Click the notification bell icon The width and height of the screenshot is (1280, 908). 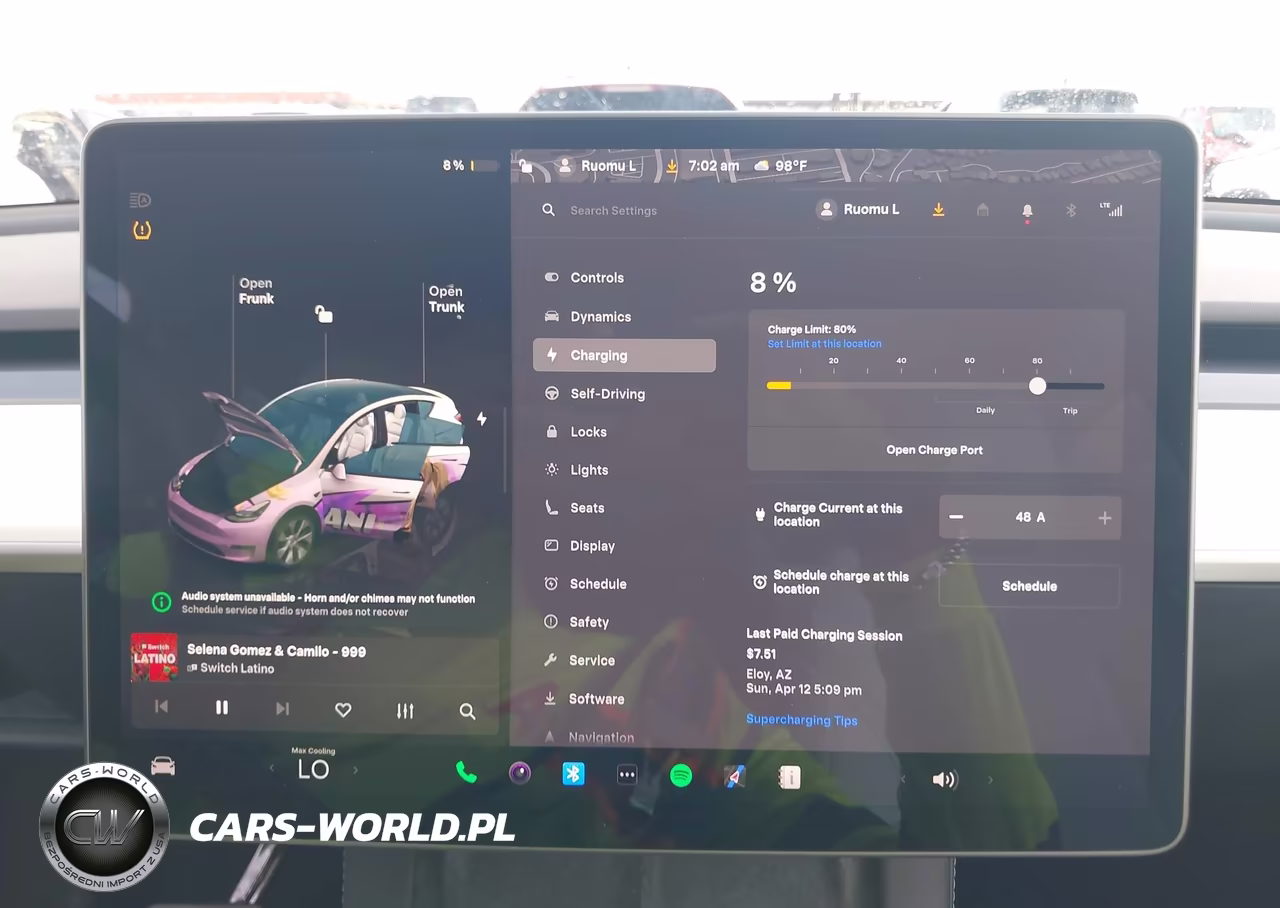(1027, 211)
